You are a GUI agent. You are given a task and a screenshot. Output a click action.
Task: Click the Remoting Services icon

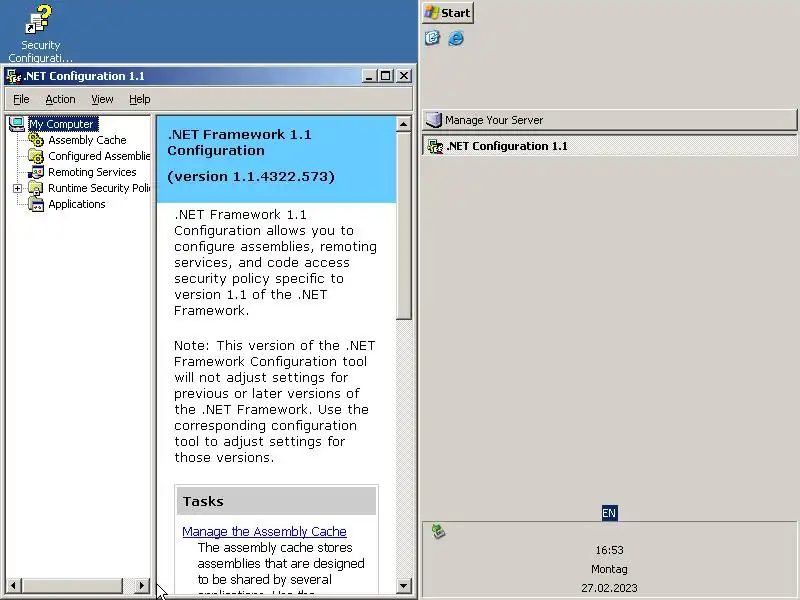point(36,172)
